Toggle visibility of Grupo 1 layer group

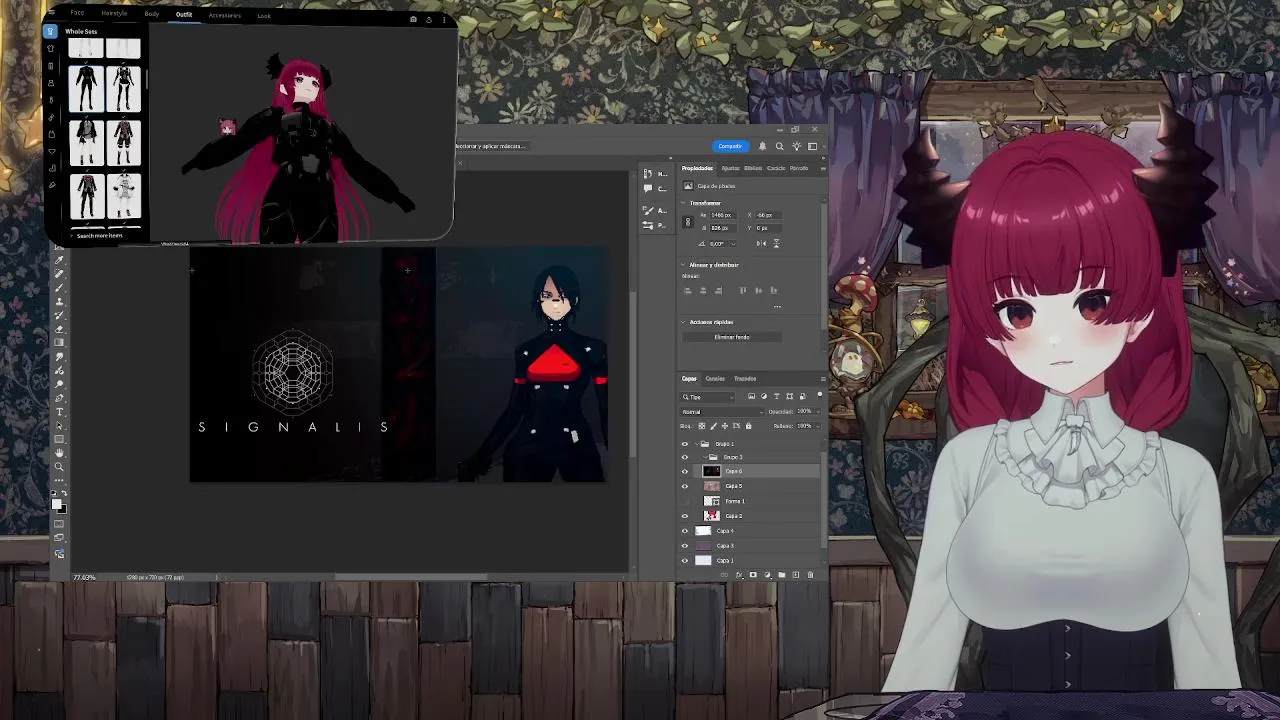tap(685, 444)
